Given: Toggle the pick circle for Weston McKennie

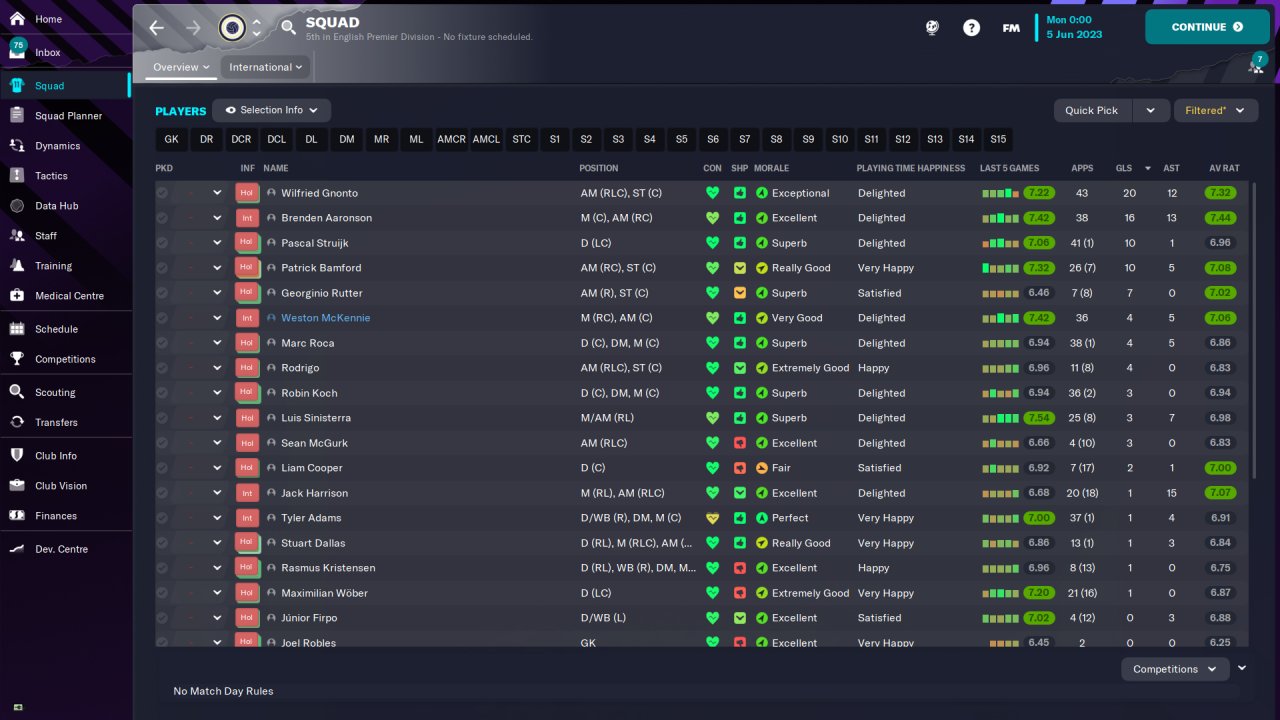Looking at the screenshot, I should click(x=162, y=318).
